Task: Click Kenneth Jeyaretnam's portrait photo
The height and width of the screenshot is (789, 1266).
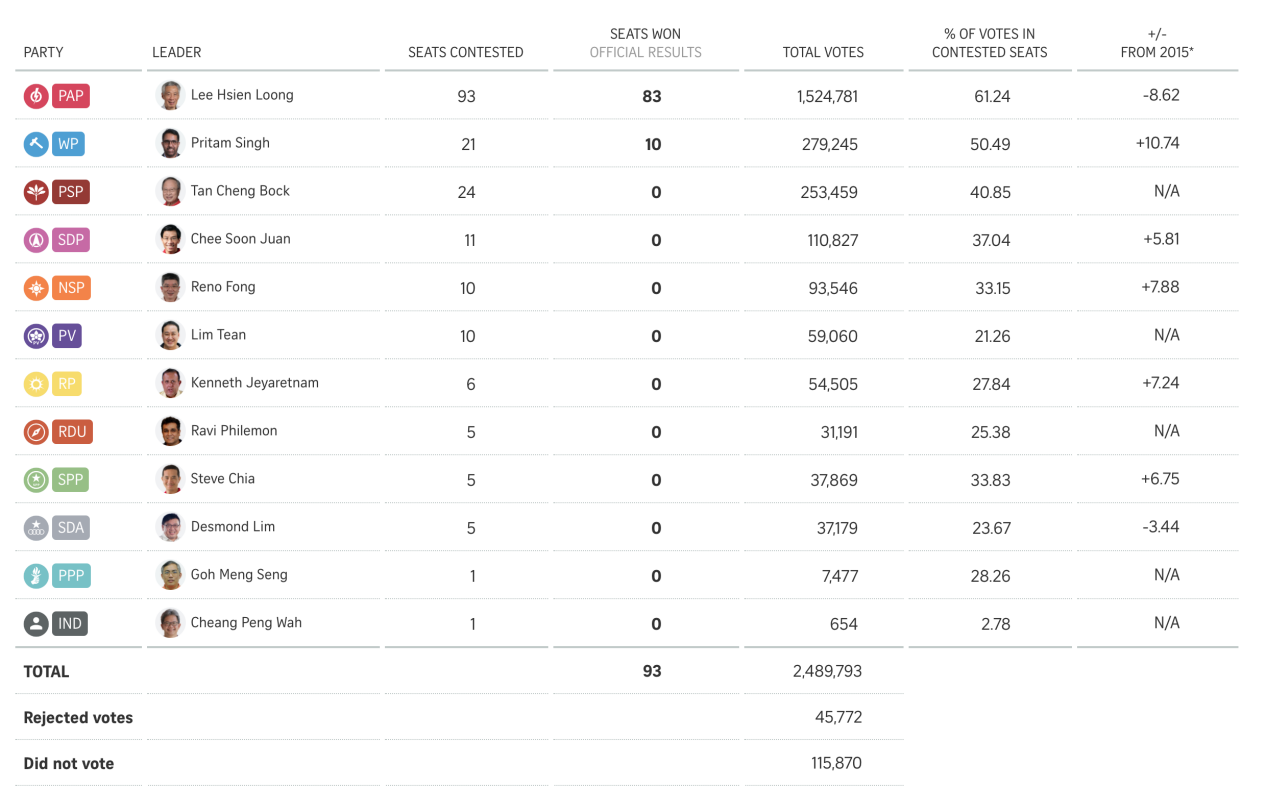Action: click(x=171, y=383)
